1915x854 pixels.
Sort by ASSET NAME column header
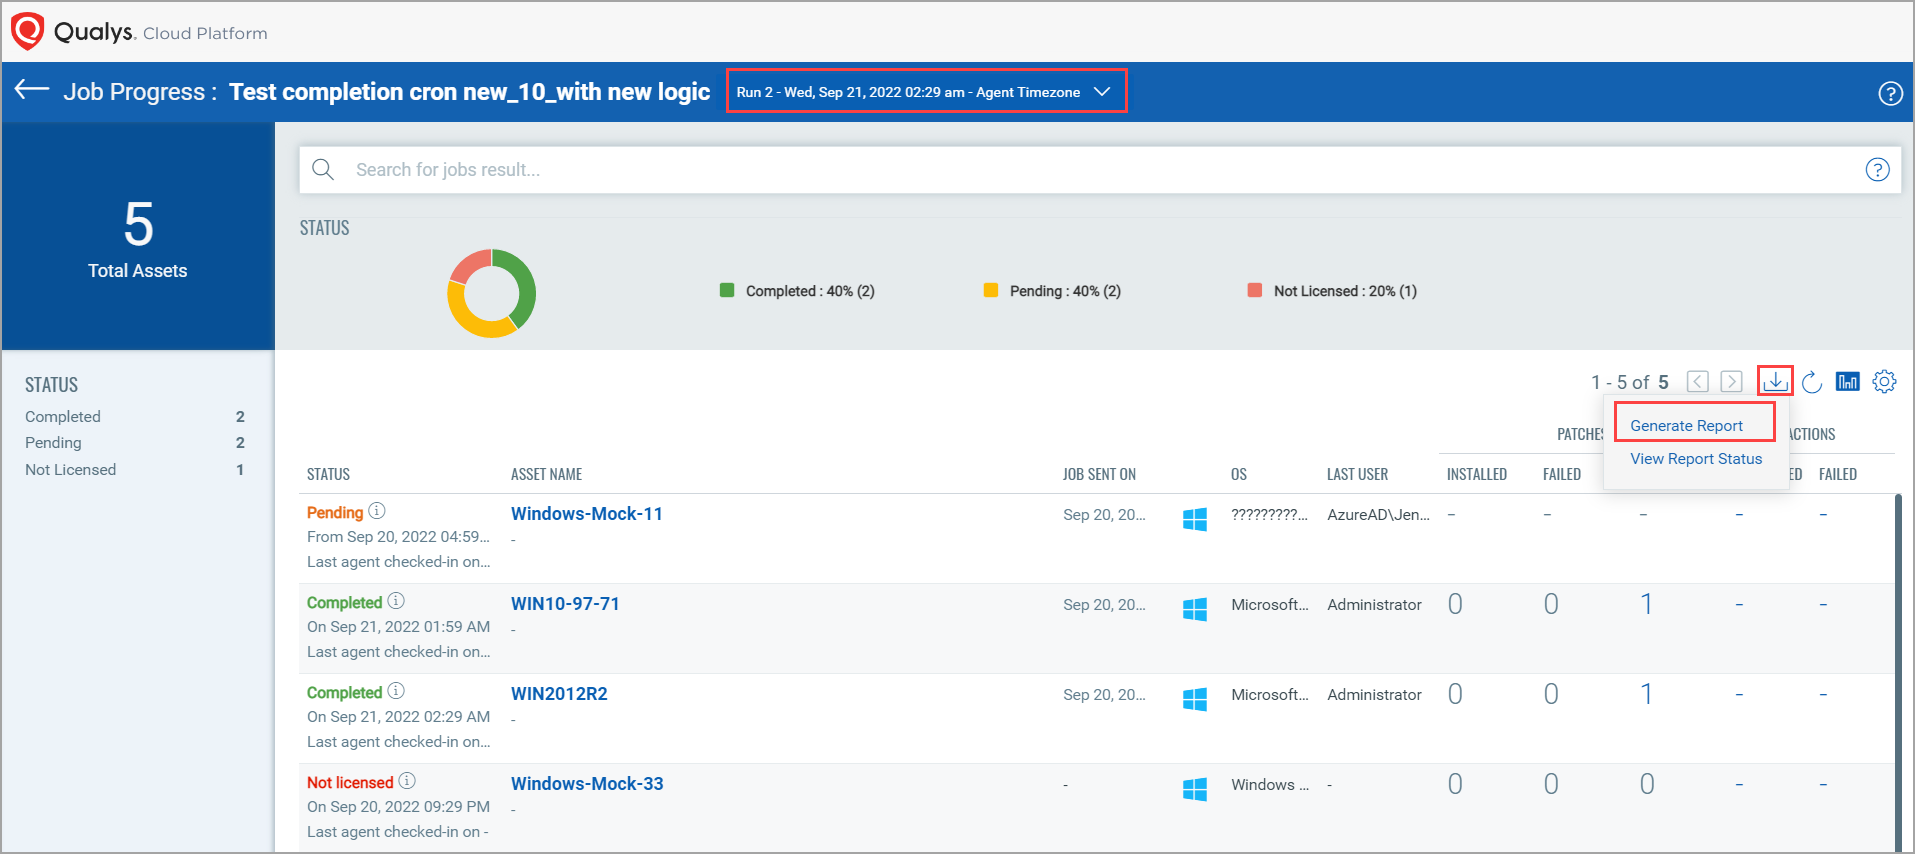click(x=546, y=474)
